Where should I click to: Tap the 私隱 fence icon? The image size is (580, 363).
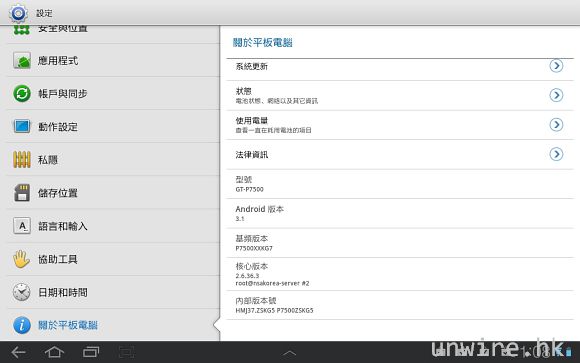tap(22, 160)
